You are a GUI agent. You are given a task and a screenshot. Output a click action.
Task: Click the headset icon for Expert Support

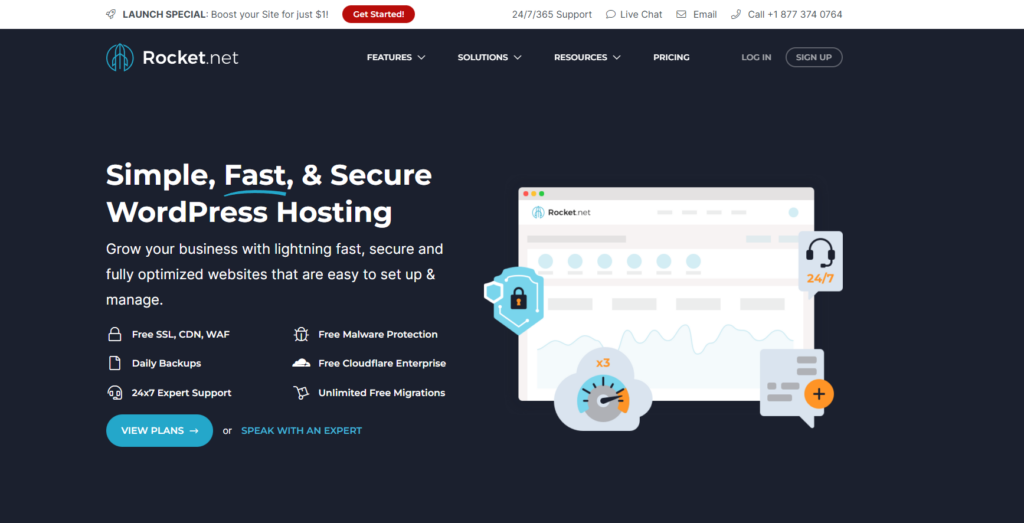tap(115, 392)
